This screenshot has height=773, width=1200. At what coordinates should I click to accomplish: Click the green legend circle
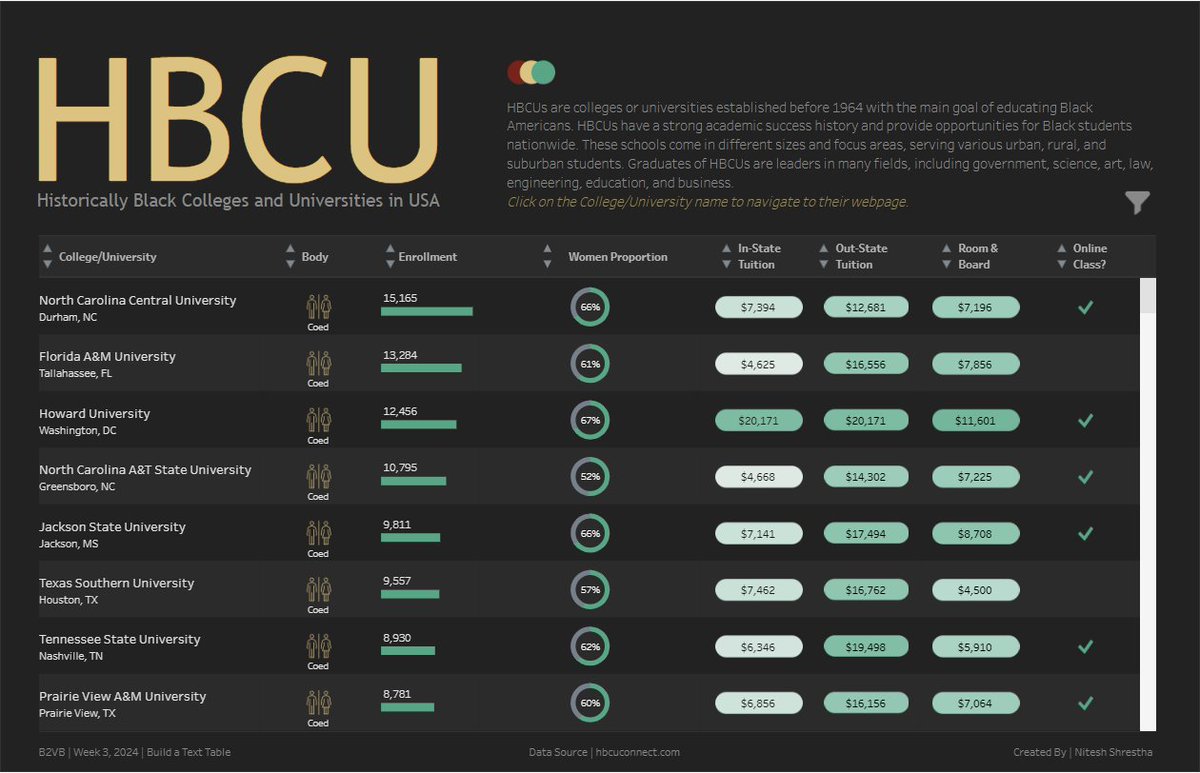coord(543,72)
